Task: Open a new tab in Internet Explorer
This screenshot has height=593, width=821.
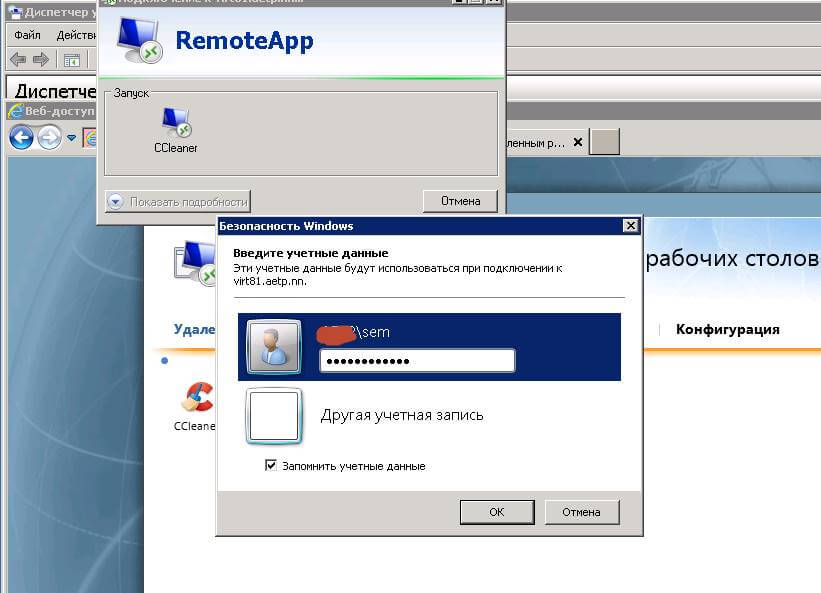Action: coord(604,142)
